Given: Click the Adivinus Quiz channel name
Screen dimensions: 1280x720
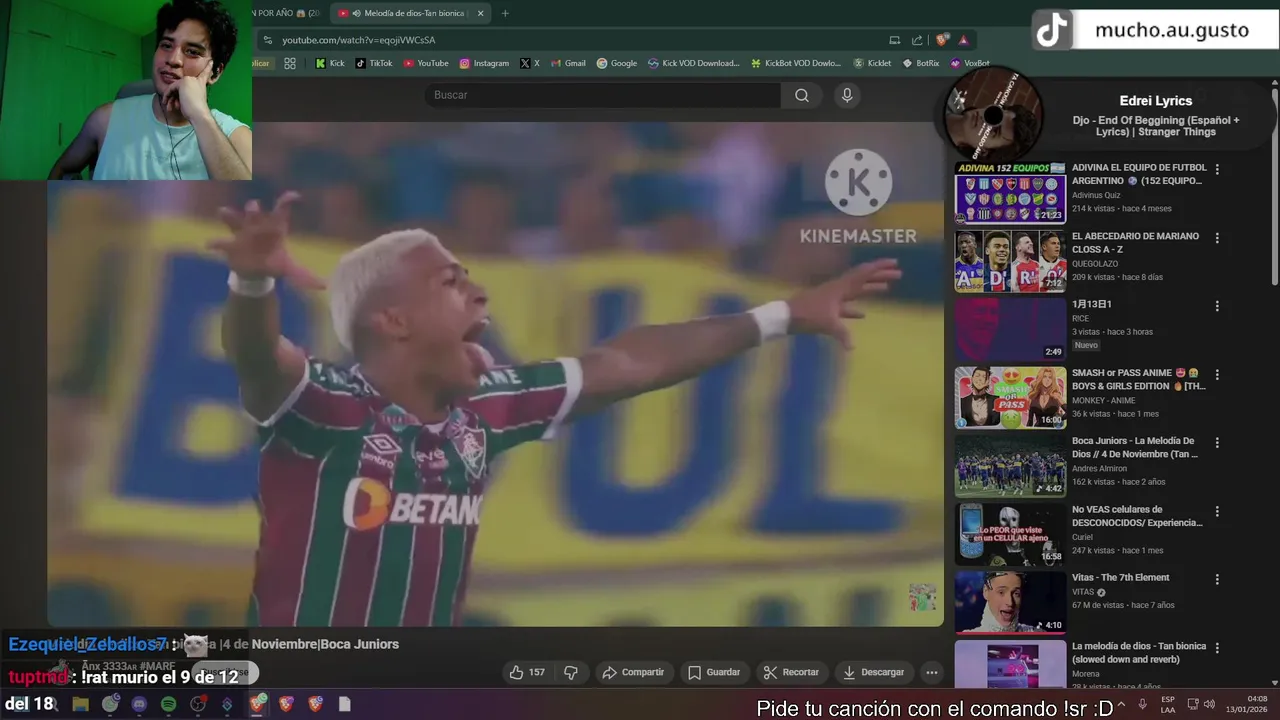Looking at the screenshot, I should (x=1097, y=195).
